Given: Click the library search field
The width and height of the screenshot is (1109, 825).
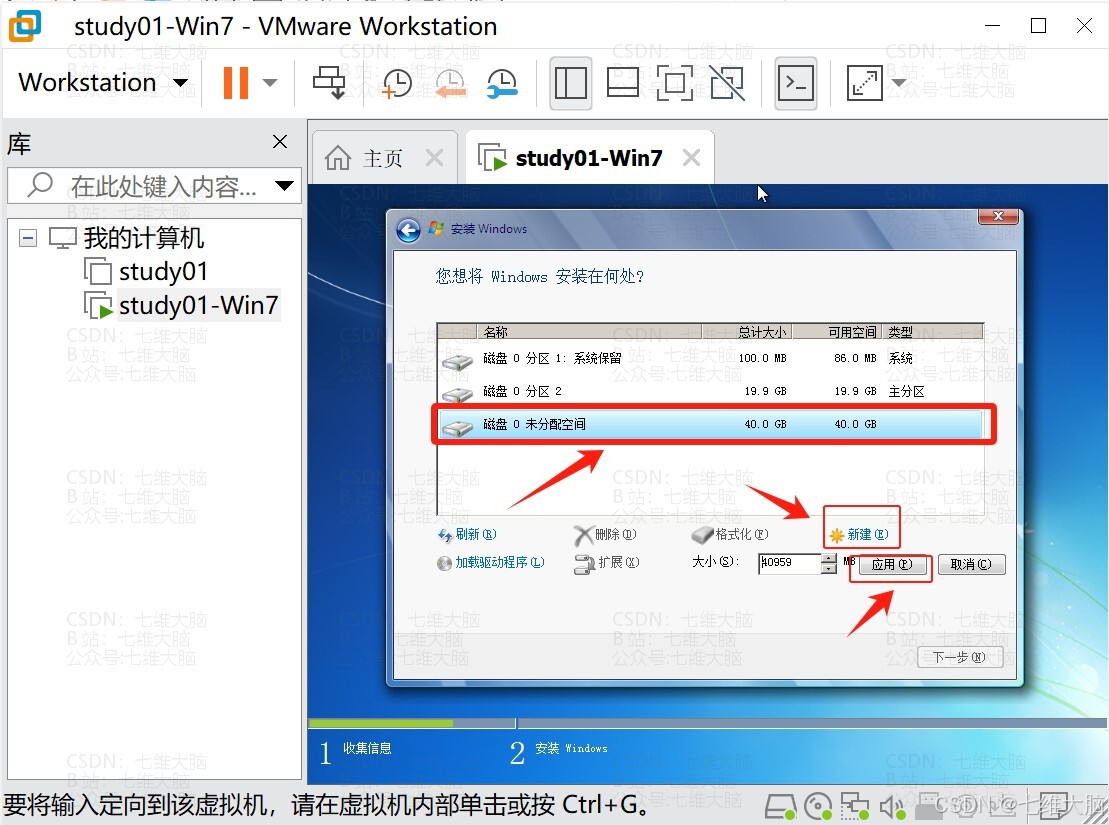Looking at the screenshot, I should coord(154,186).
